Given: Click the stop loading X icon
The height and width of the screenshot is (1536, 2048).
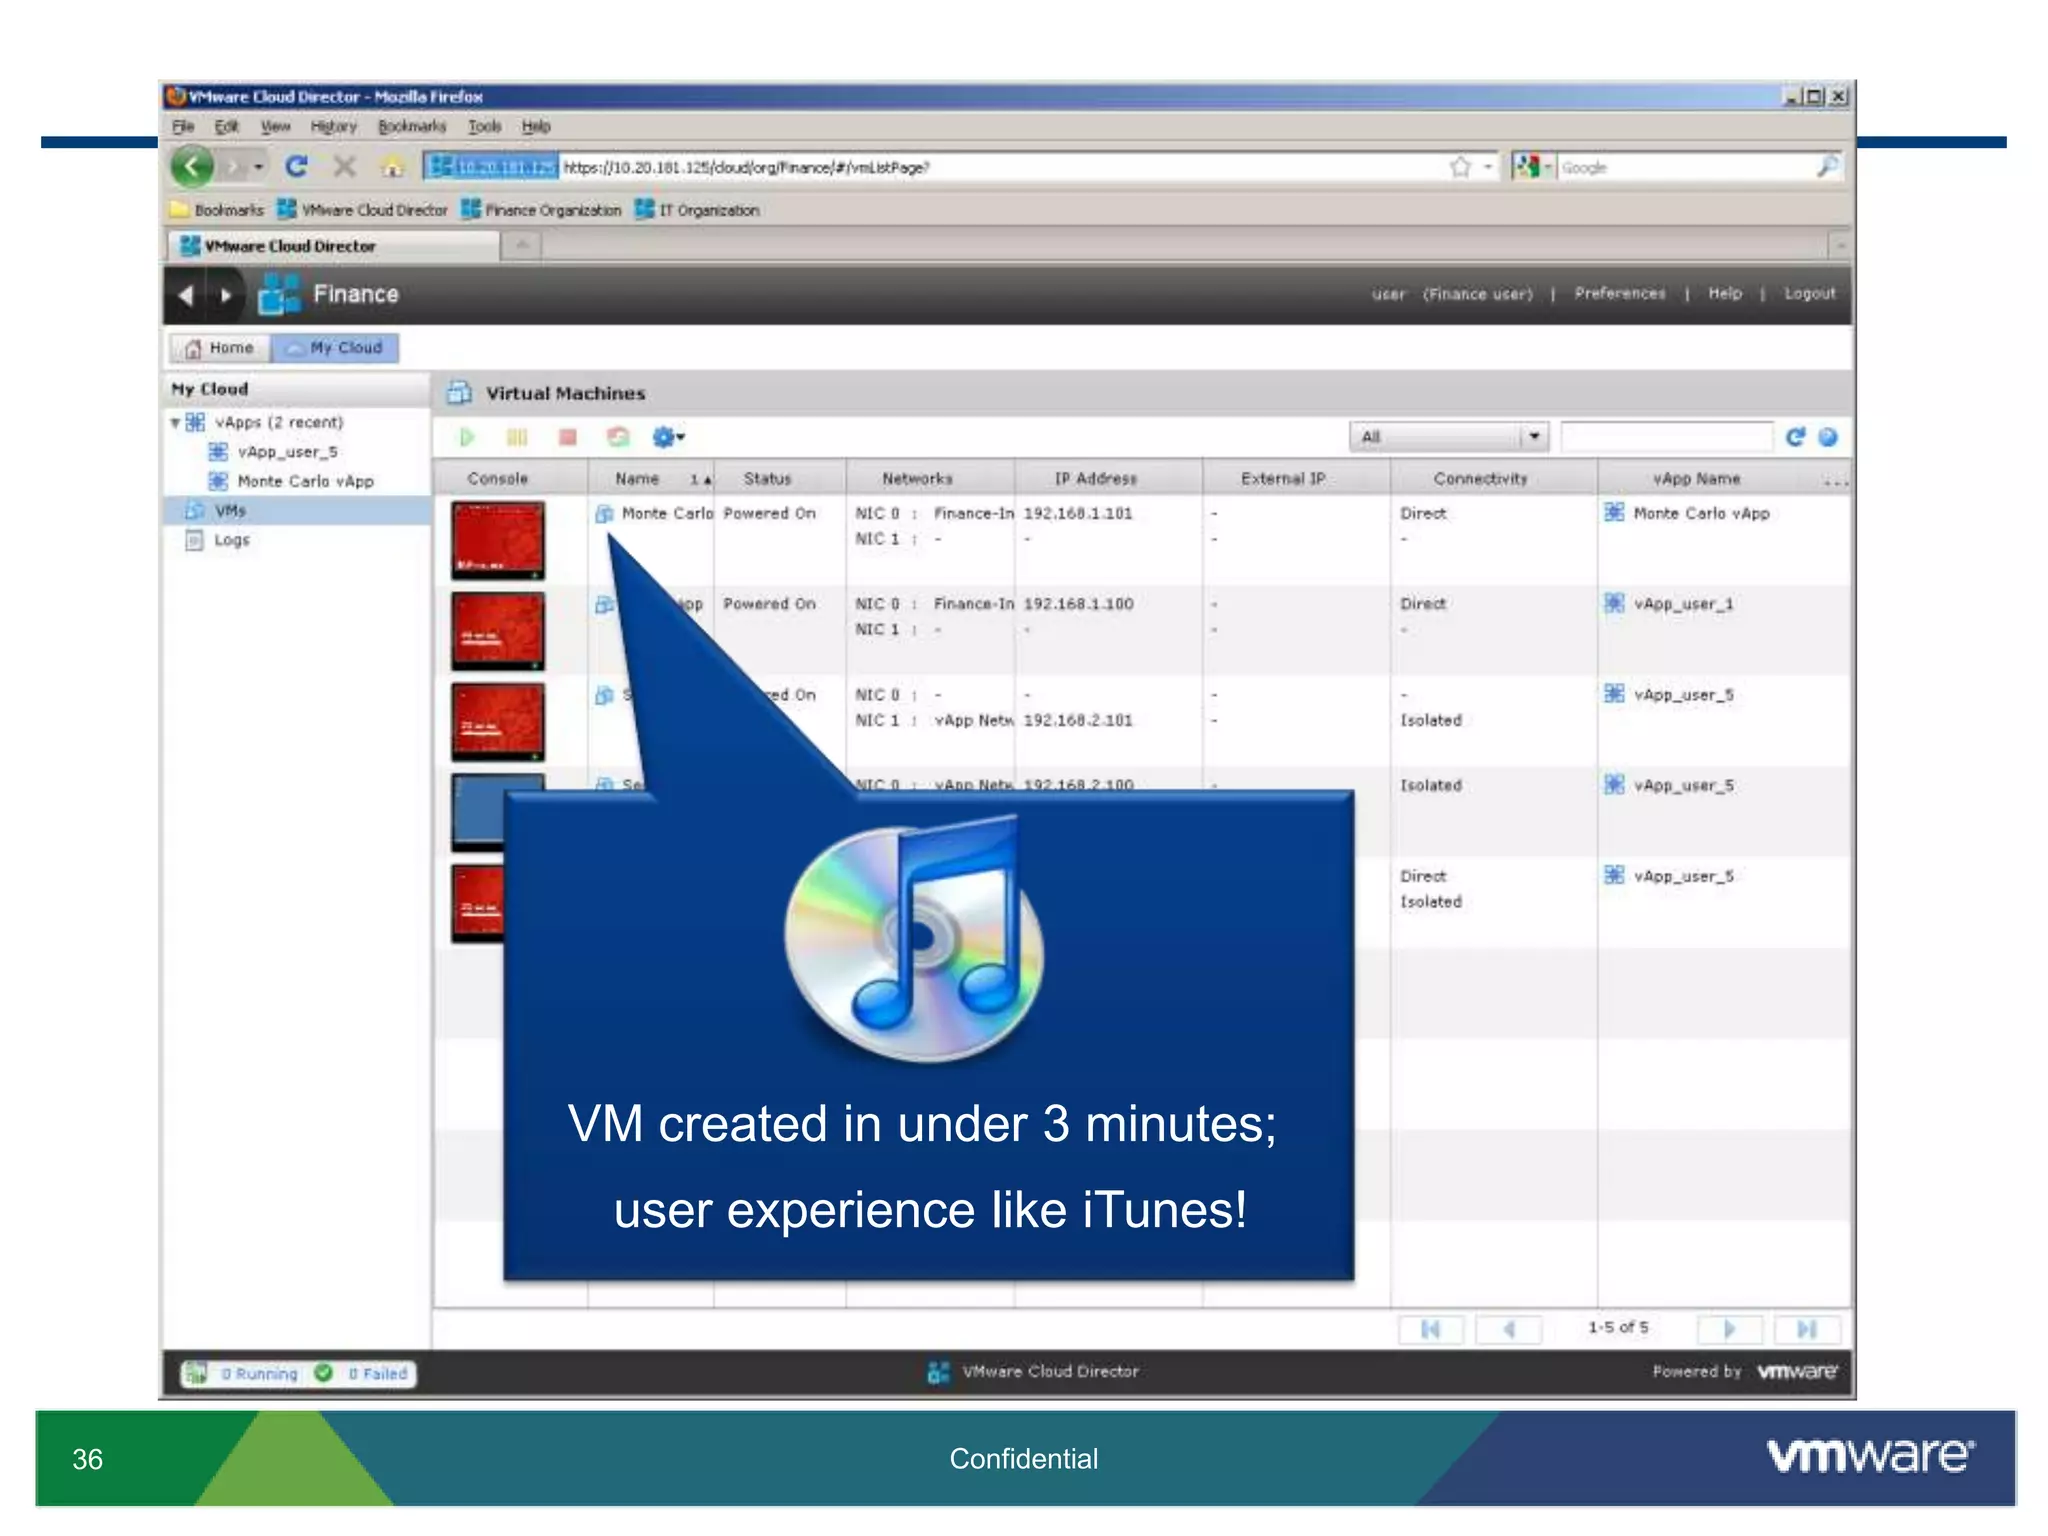Looking at the screenshot, I should click(344, 166).
